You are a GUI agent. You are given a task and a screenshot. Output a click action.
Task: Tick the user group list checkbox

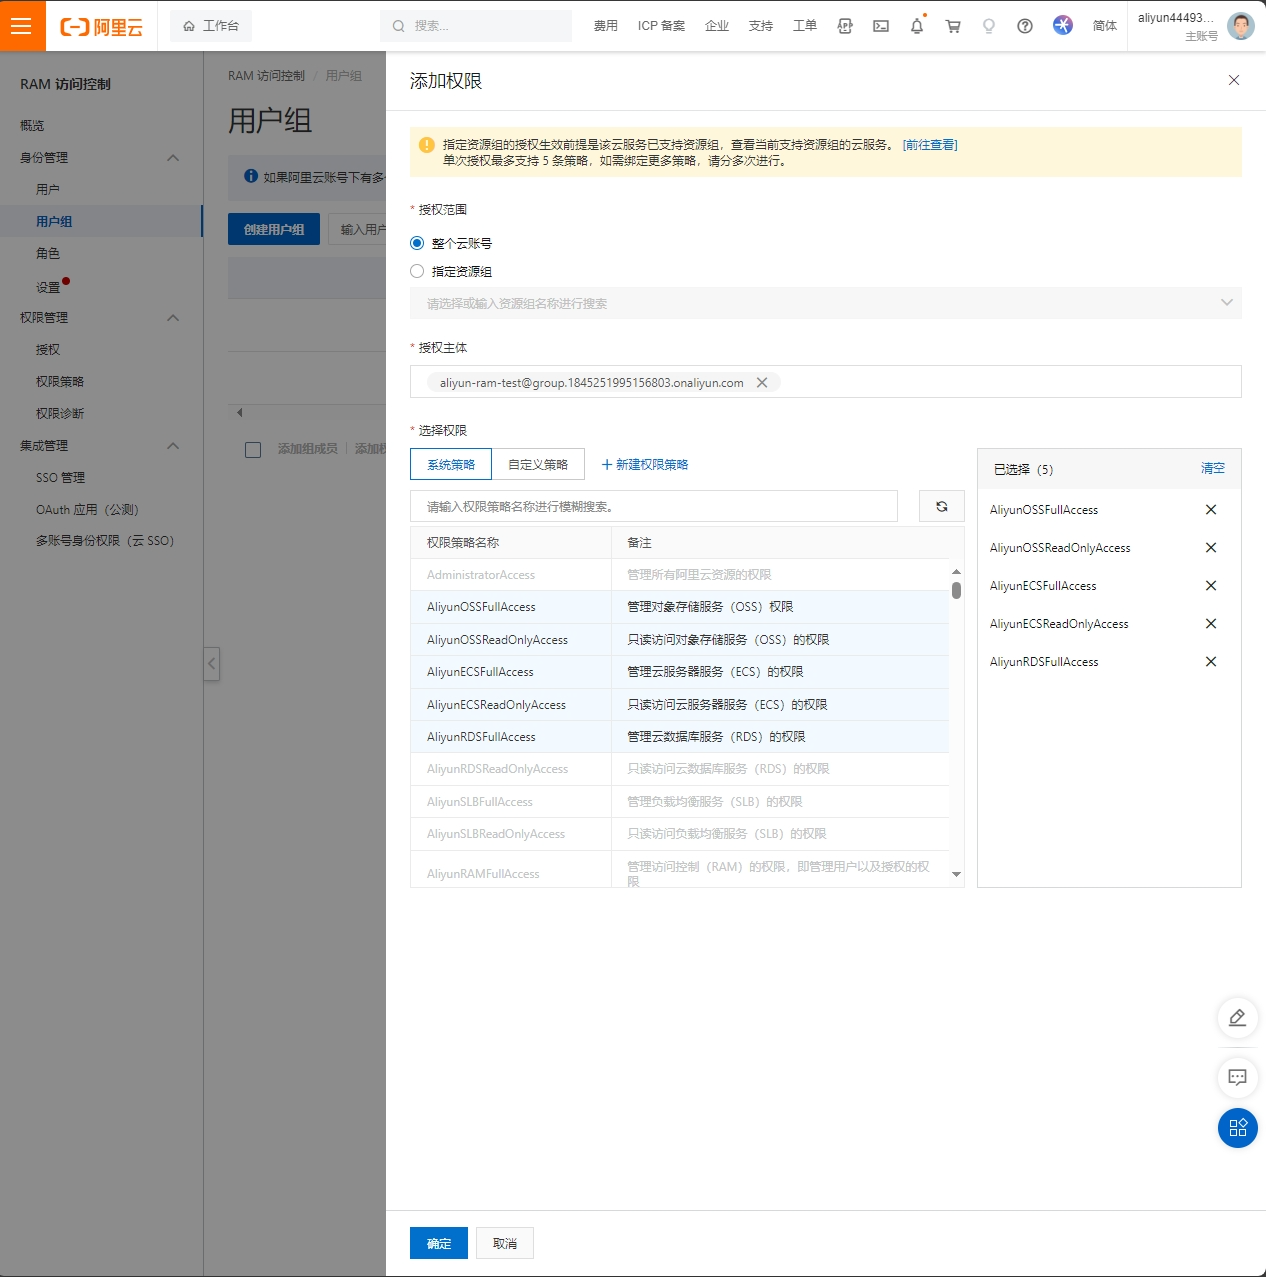[x=253, y=450]
